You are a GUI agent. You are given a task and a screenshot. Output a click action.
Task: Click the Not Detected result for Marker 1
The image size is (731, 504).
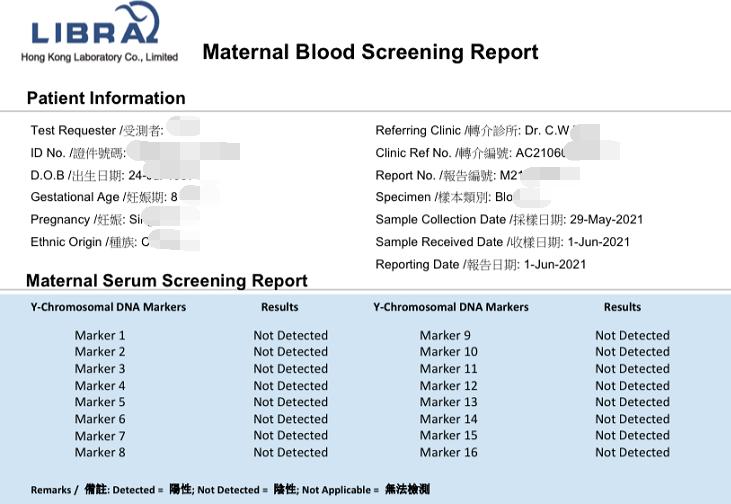290,335
